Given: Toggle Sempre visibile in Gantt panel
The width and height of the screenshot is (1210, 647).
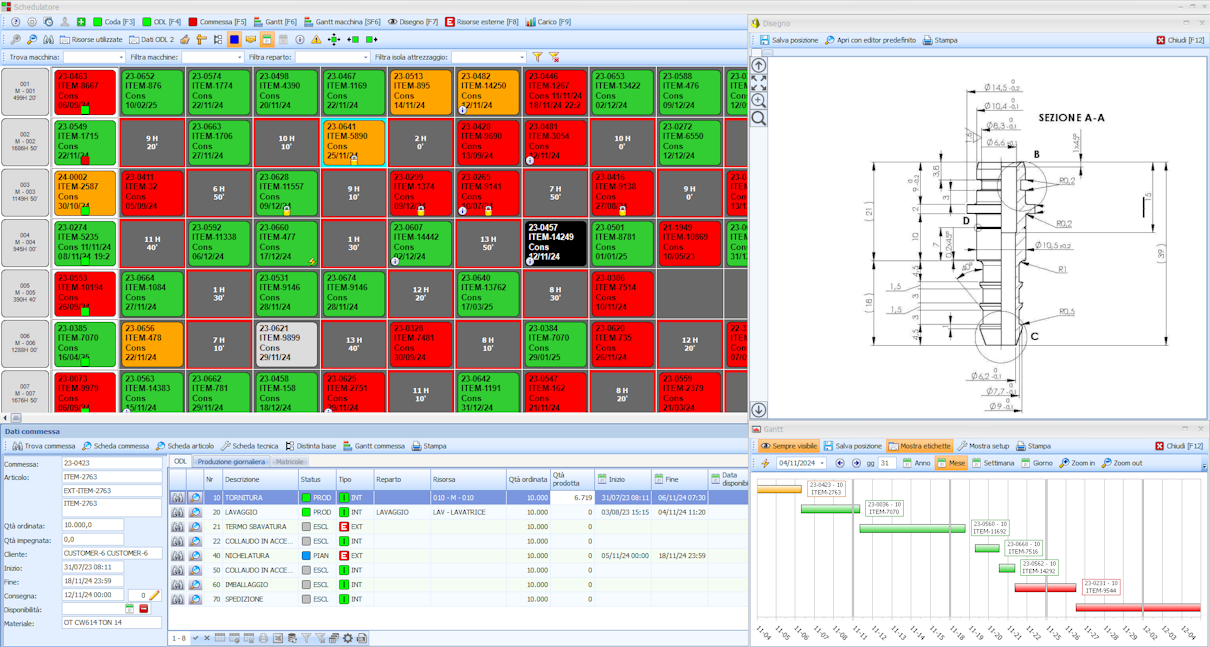Looking at the screenshot, I should tap(789, 446).
